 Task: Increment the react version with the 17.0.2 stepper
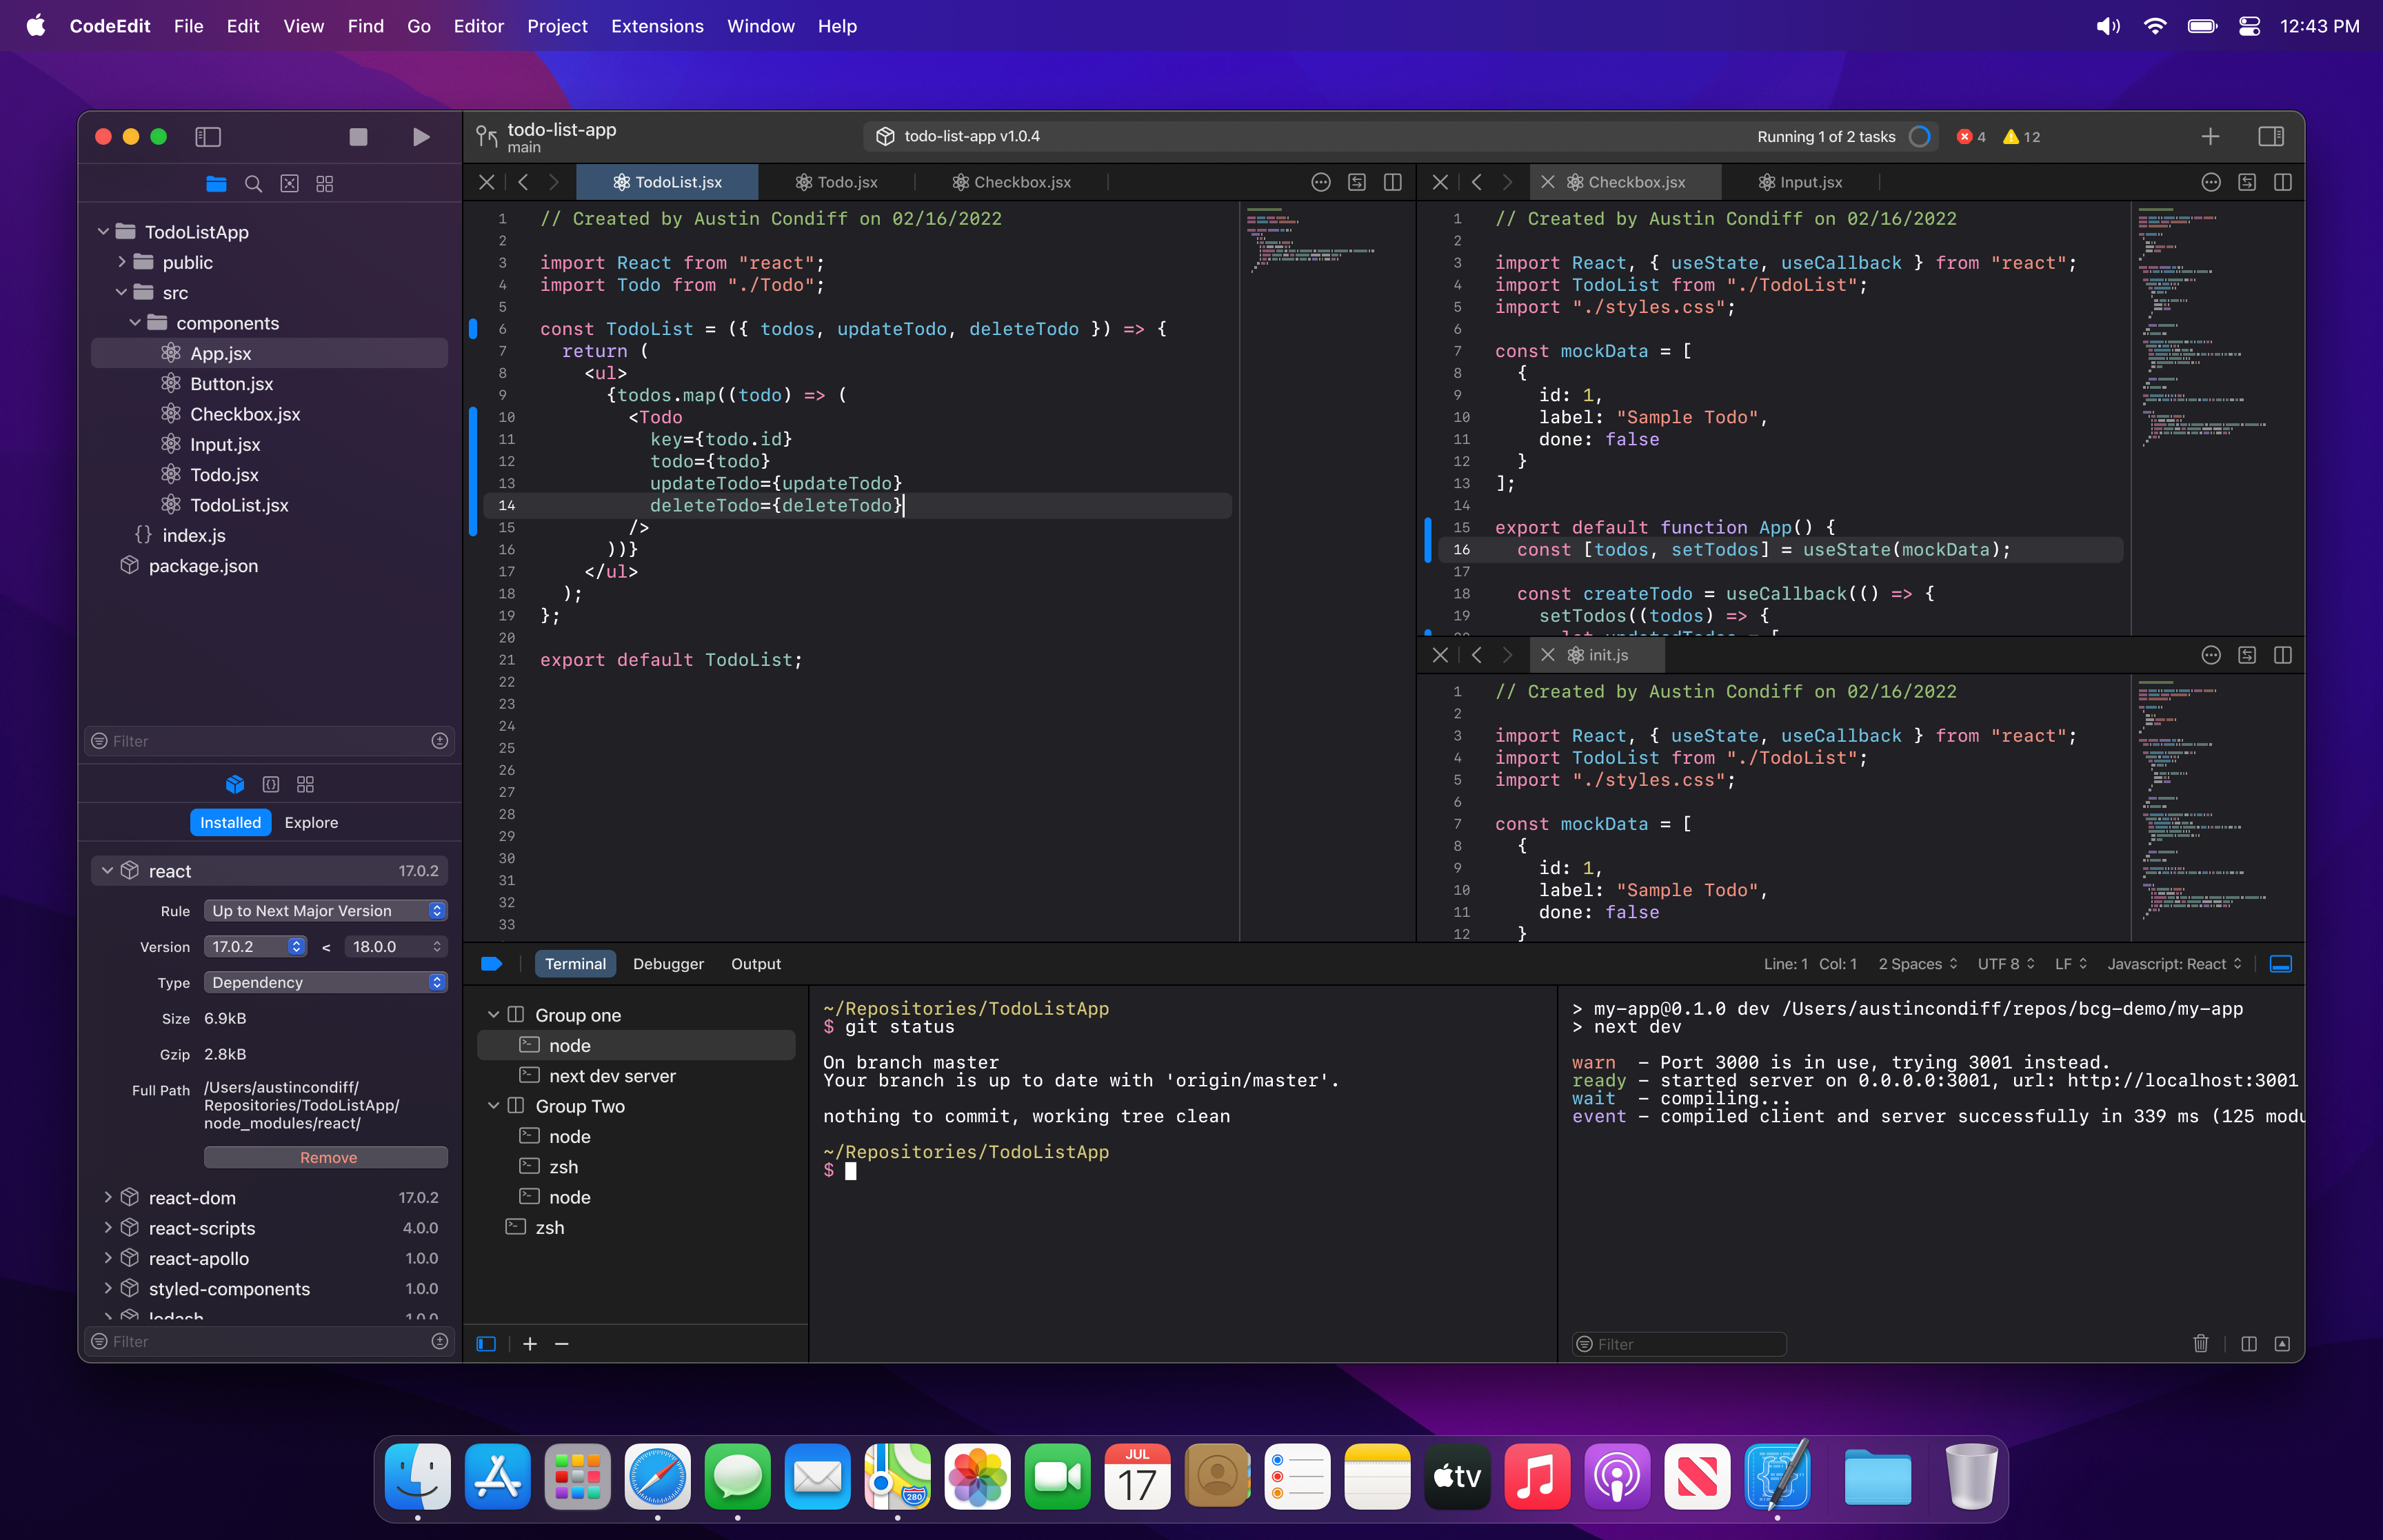click(x=296, y=946)
